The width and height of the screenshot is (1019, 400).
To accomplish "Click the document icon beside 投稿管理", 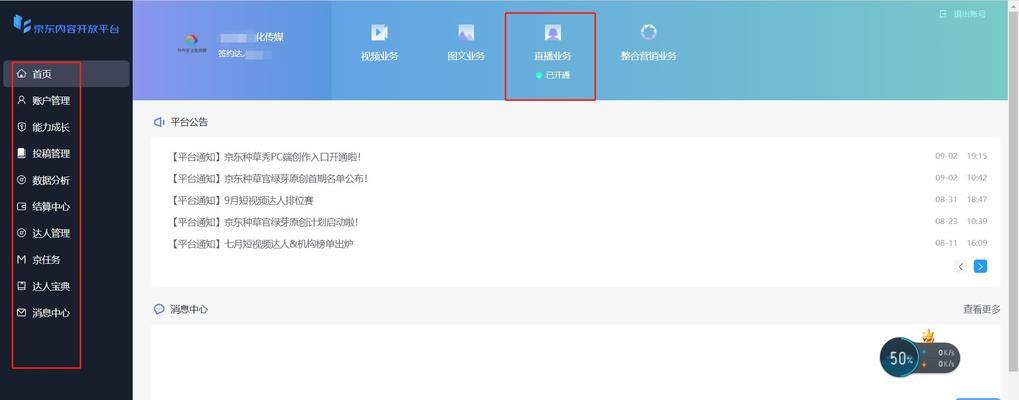I will point(21,154).
